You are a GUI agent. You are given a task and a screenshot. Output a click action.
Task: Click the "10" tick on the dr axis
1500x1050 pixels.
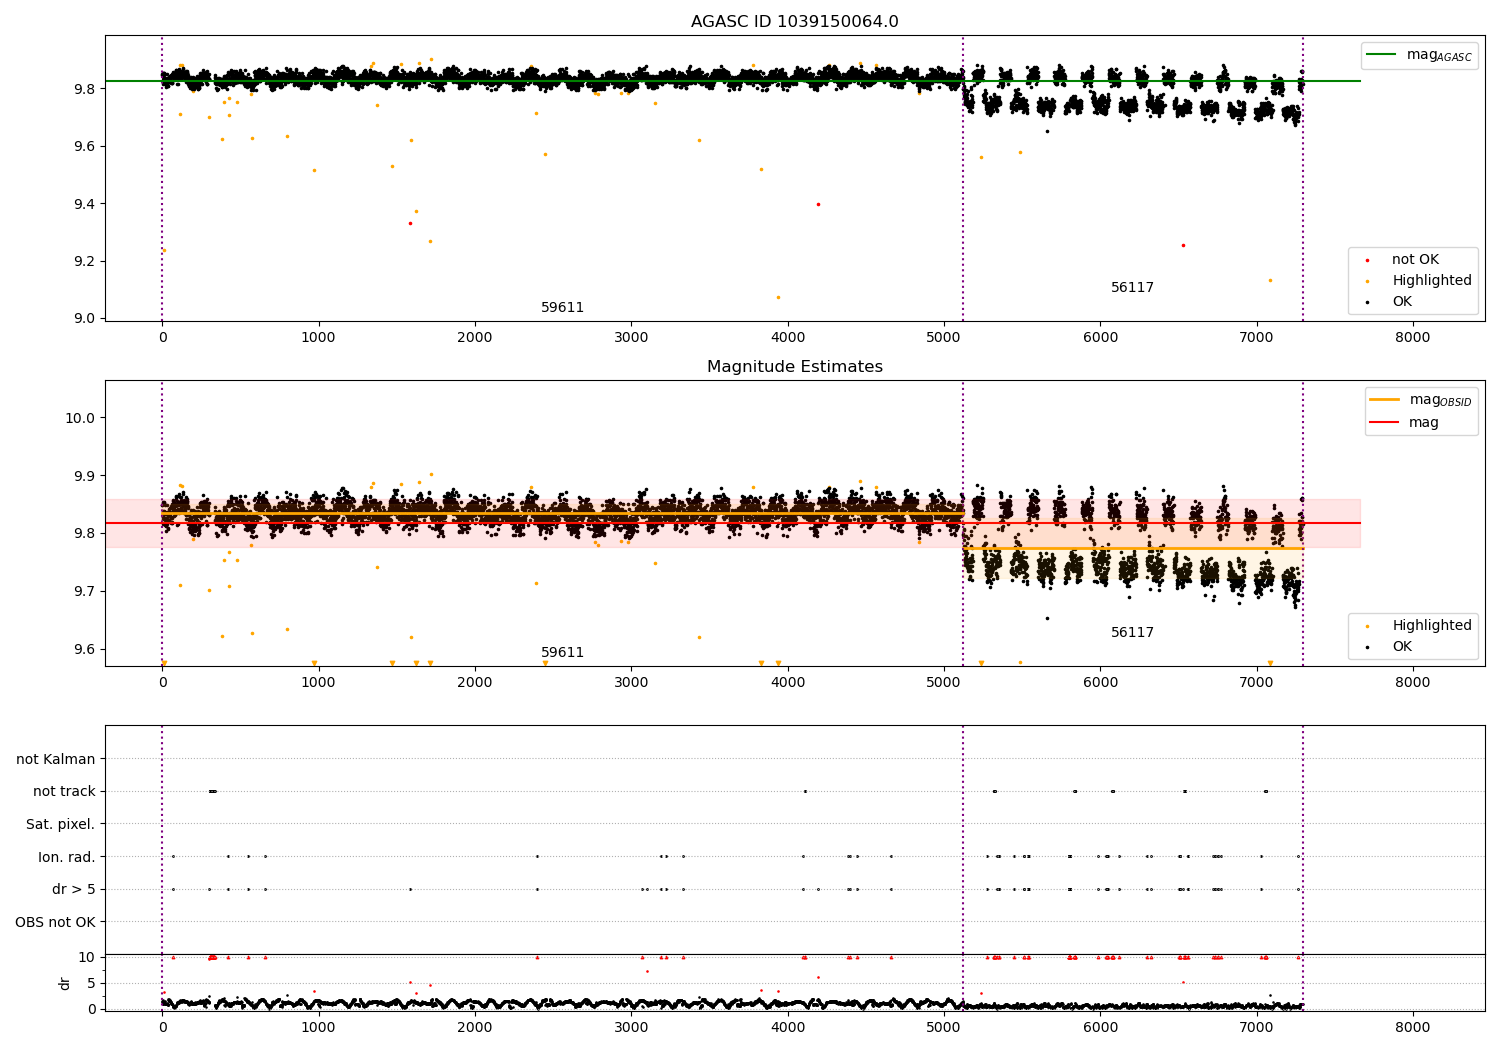tap(87, 957)
